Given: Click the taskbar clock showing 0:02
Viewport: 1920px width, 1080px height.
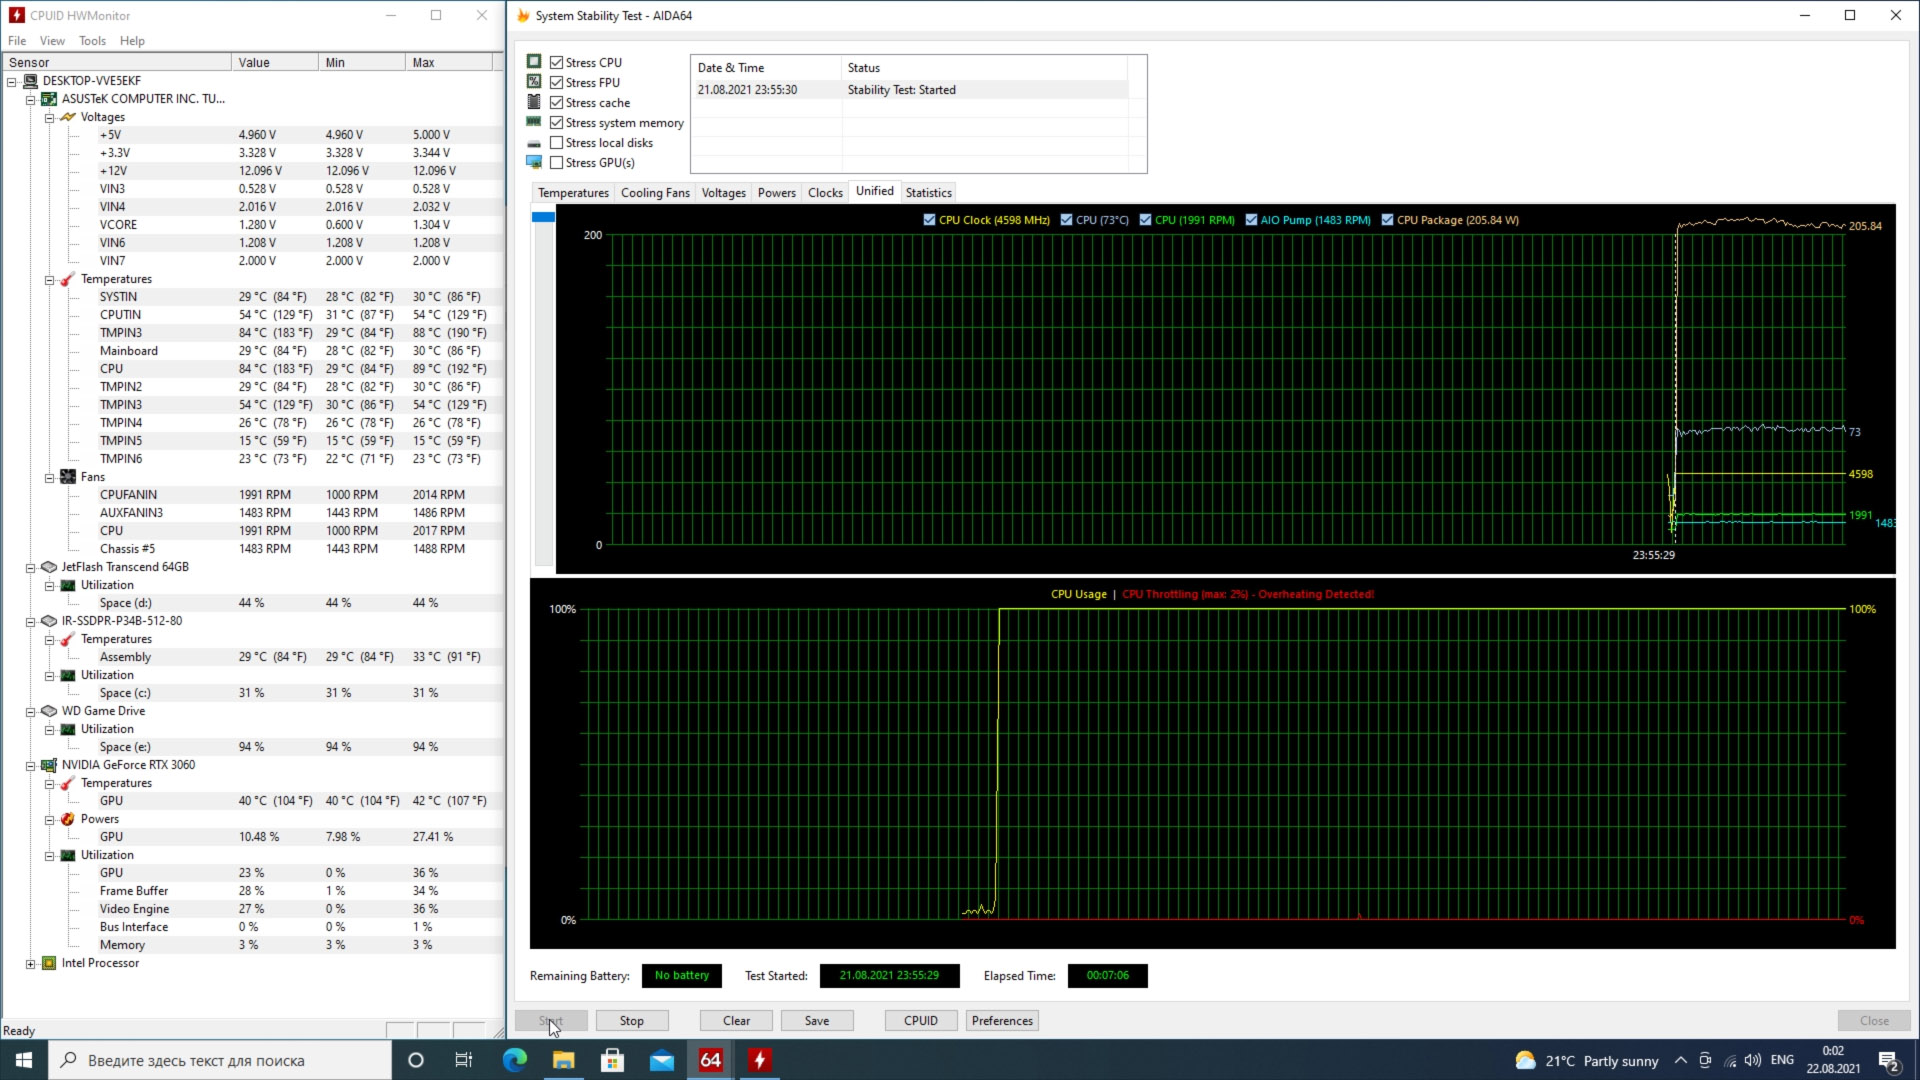Looking at the screenshot, I should pyautogui.click(x=1833, y=1060).
